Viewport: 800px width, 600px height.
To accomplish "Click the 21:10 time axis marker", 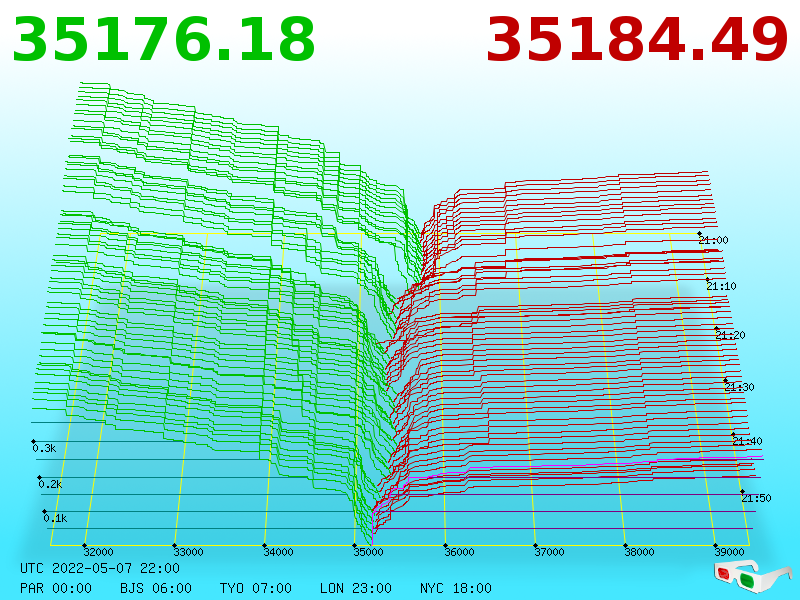I will [721, 286].
